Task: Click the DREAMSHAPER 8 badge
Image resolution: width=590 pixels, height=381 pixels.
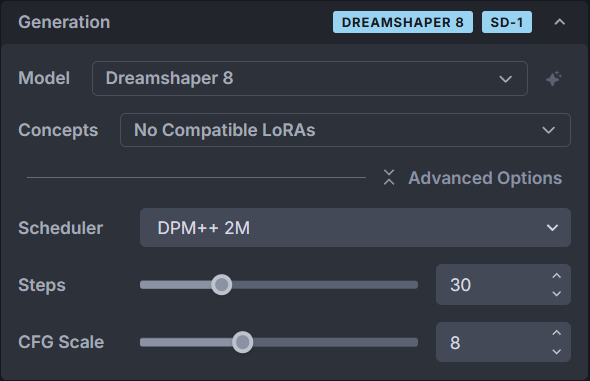Action: tap(403, 22)
